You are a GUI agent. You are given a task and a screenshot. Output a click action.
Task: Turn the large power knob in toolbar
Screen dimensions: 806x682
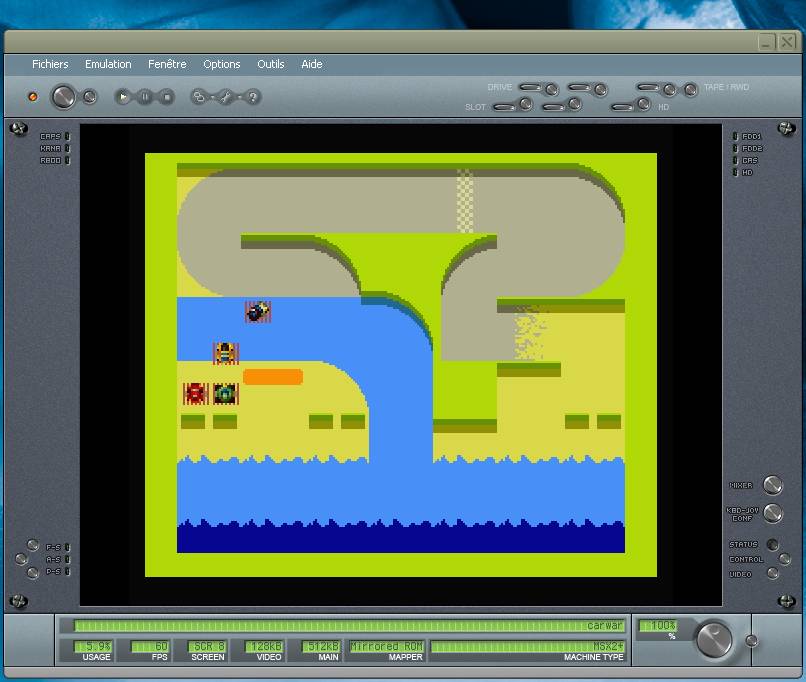click(63, 97)
